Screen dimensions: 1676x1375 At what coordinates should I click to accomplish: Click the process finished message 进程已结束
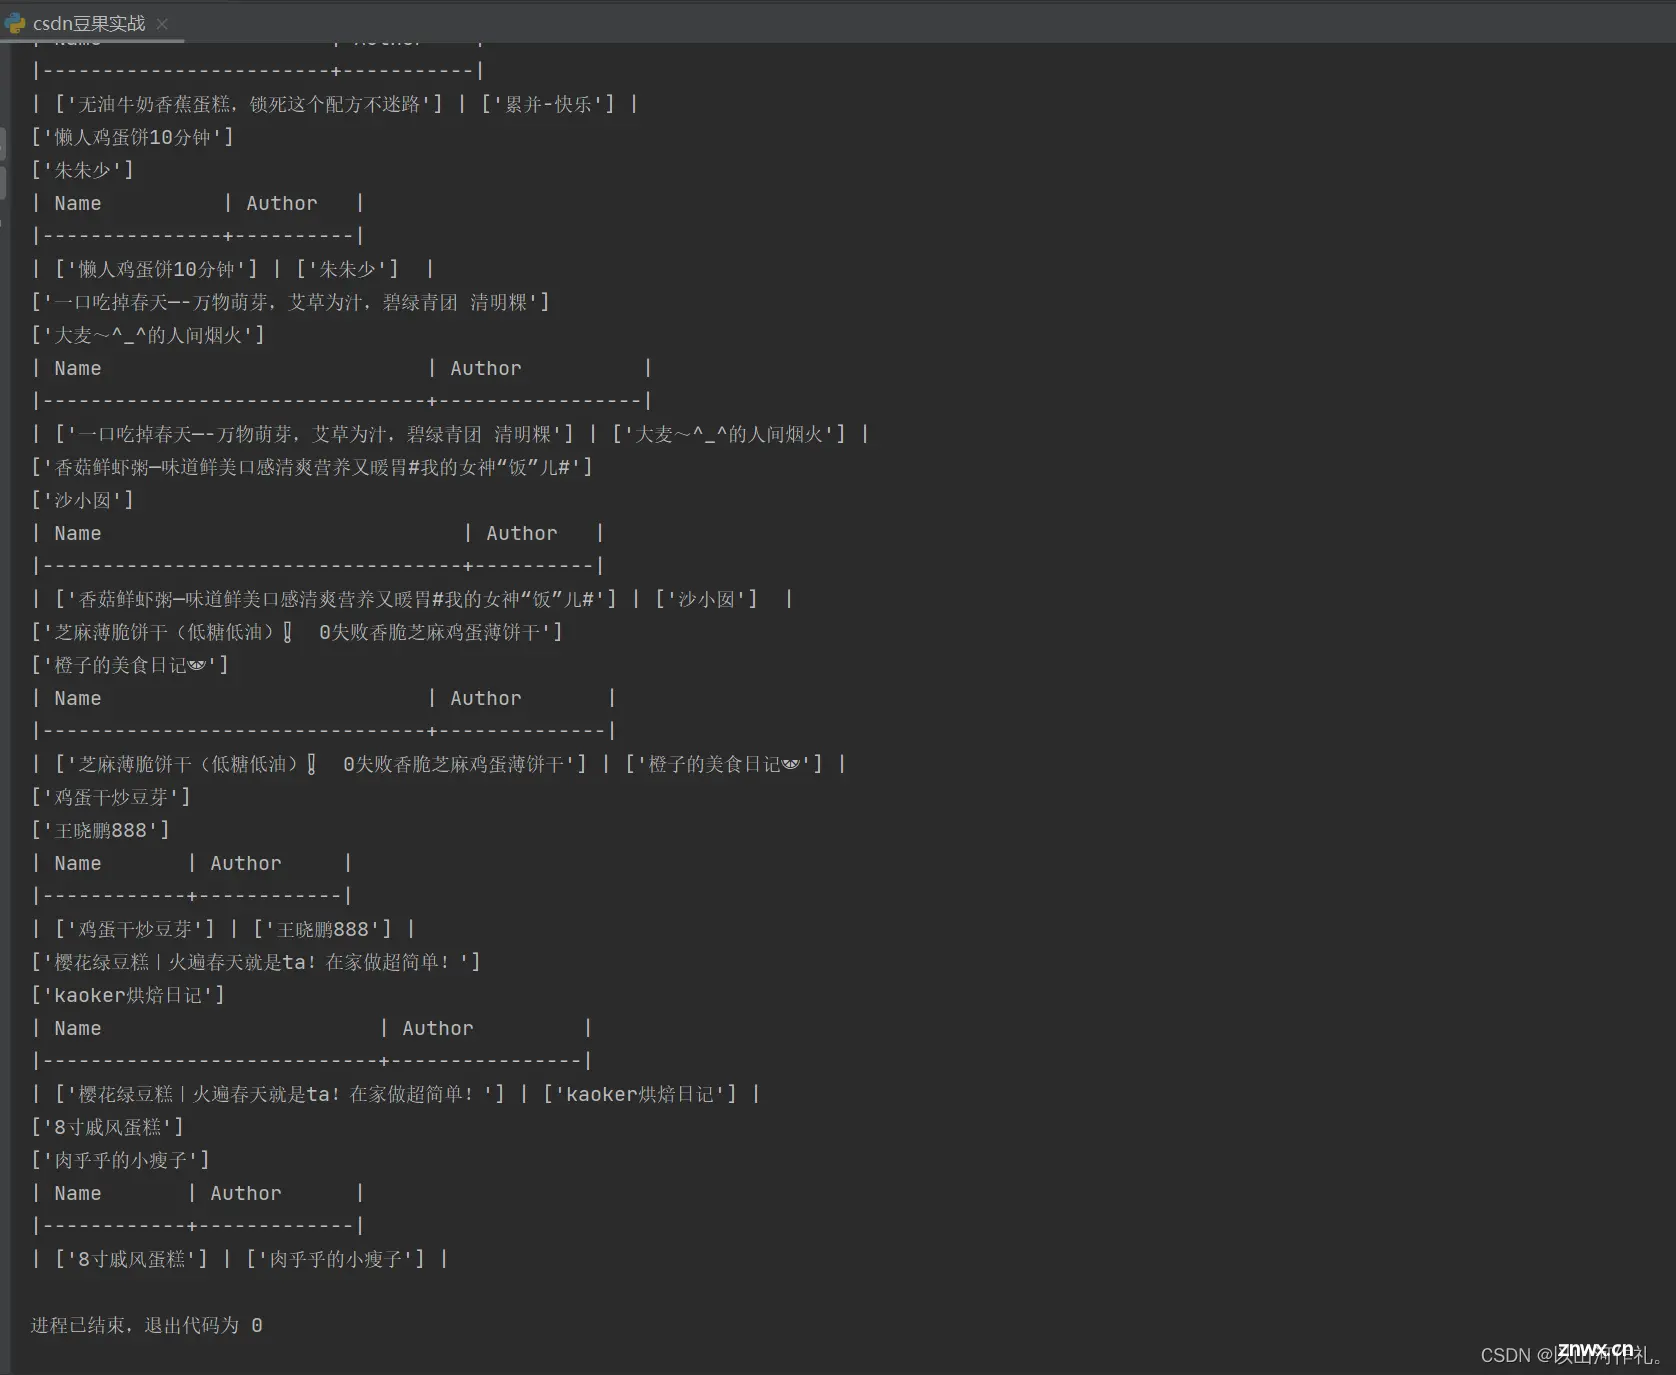click(147, 1325)
